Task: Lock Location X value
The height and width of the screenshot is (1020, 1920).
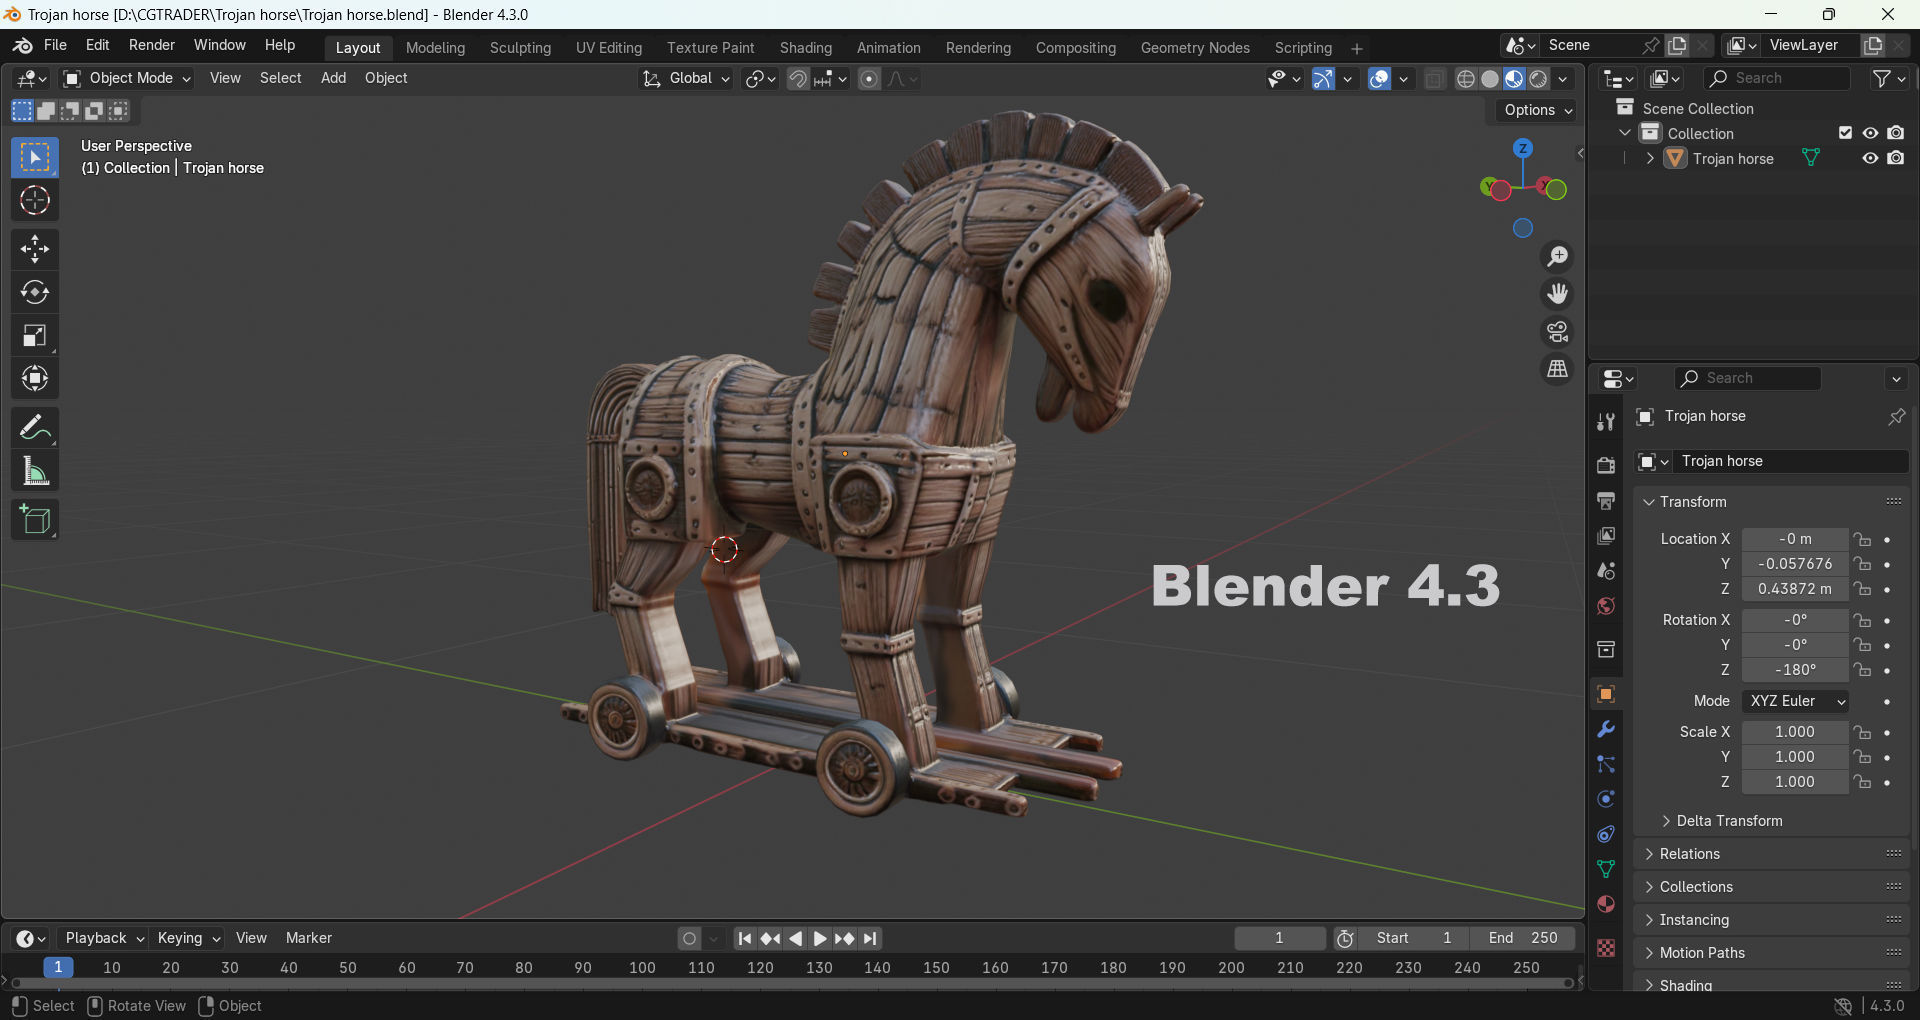Action: 1862,539
